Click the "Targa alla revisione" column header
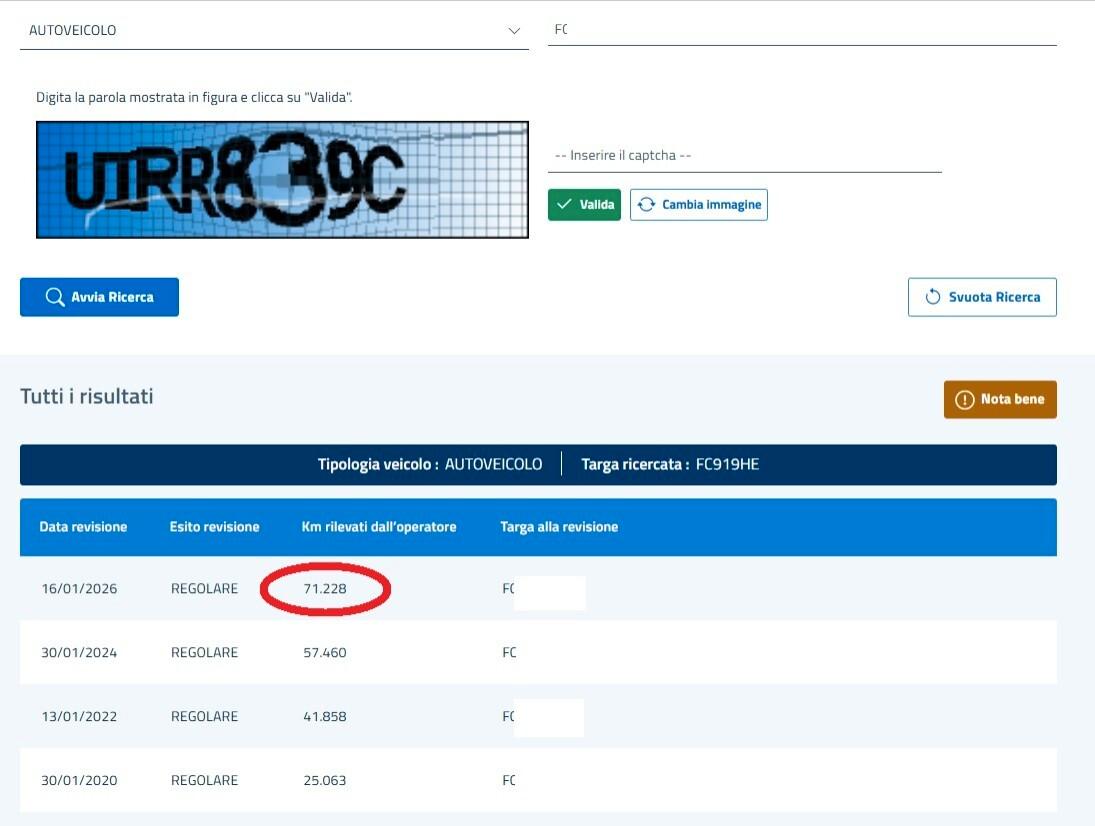Screen dimensions: 1095x826 point(559,526)
